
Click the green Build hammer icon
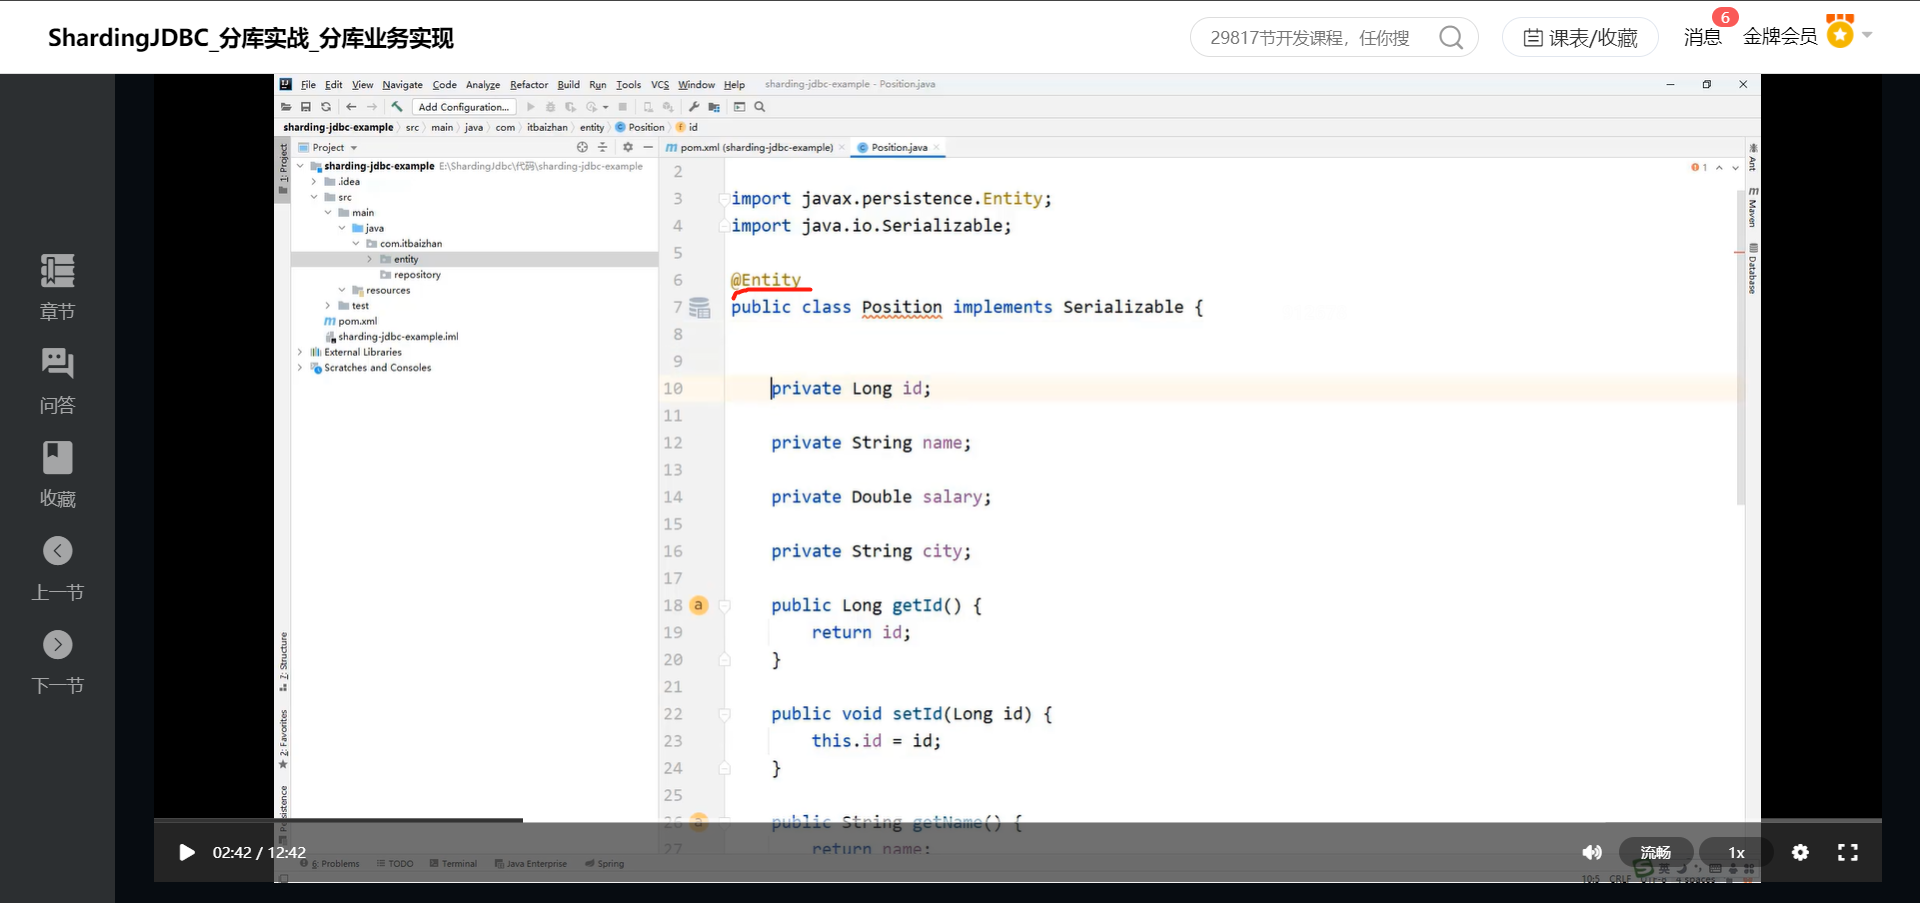tap(397, 107)
